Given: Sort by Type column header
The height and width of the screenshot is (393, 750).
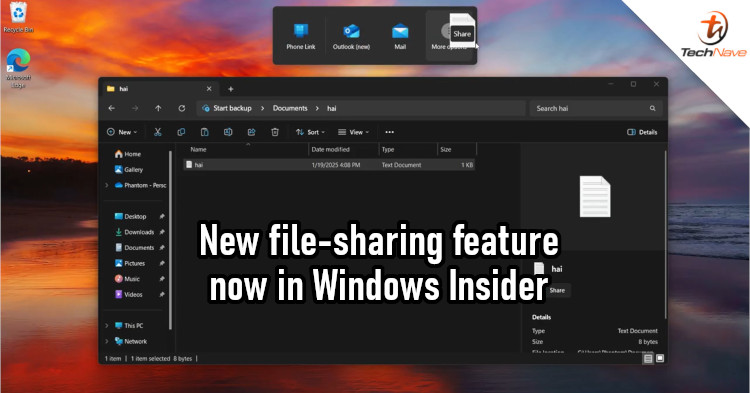Looking at the screenshot, I should pyautogui.click(x=408, y=150).
